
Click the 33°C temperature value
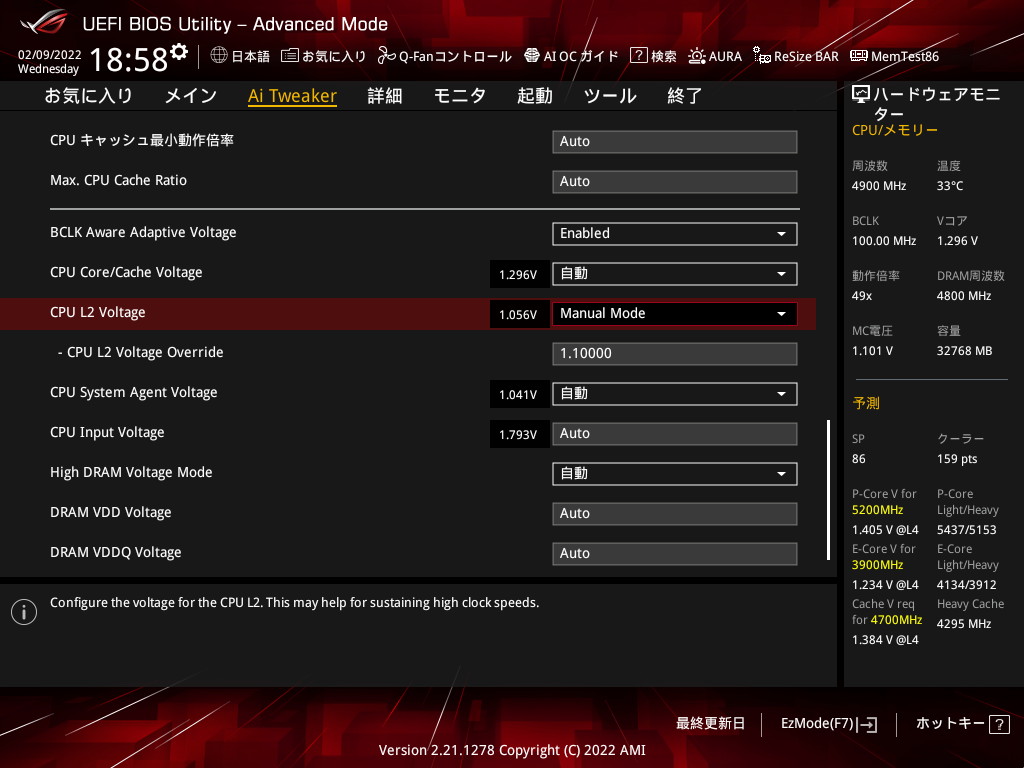pos(950,186)
